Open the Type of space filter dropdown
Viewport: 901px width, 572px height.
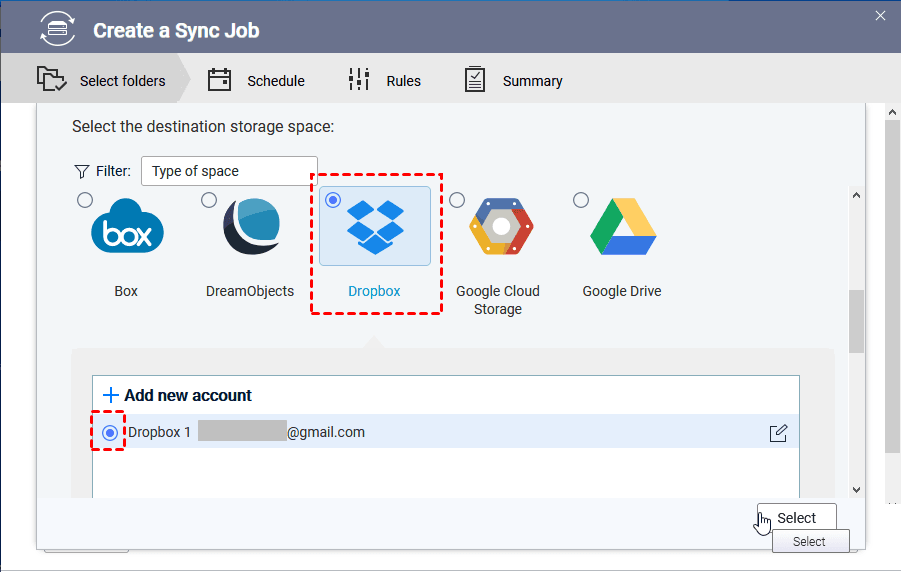[229, 171]
